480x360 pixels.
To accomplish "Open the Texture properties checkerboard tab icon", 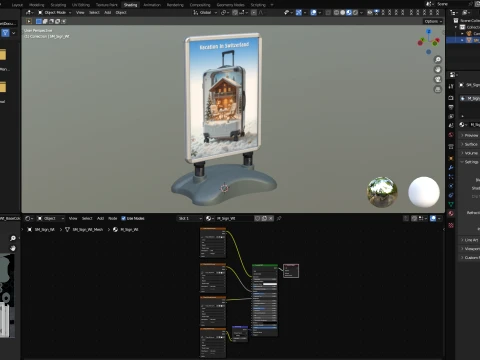I will point(451,225).
